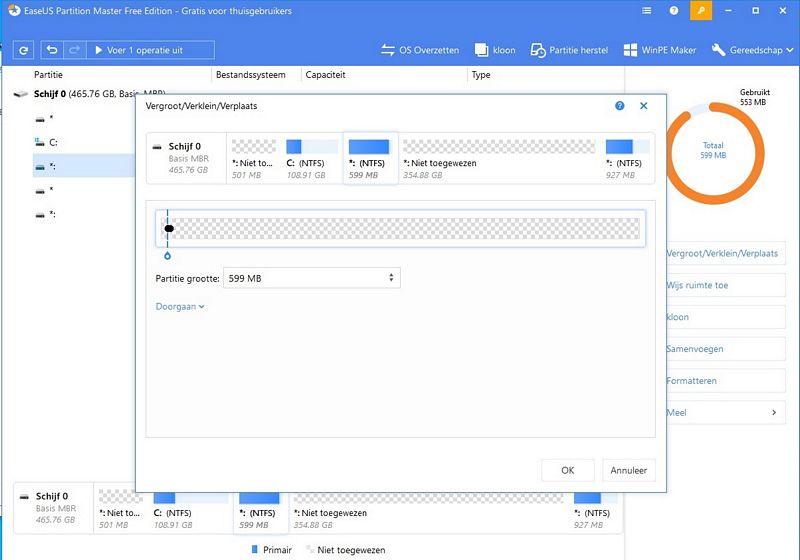This screenshot has height=560, width=800.
Task: Sort by Capaciteit column header
Action: pos(325,74)
